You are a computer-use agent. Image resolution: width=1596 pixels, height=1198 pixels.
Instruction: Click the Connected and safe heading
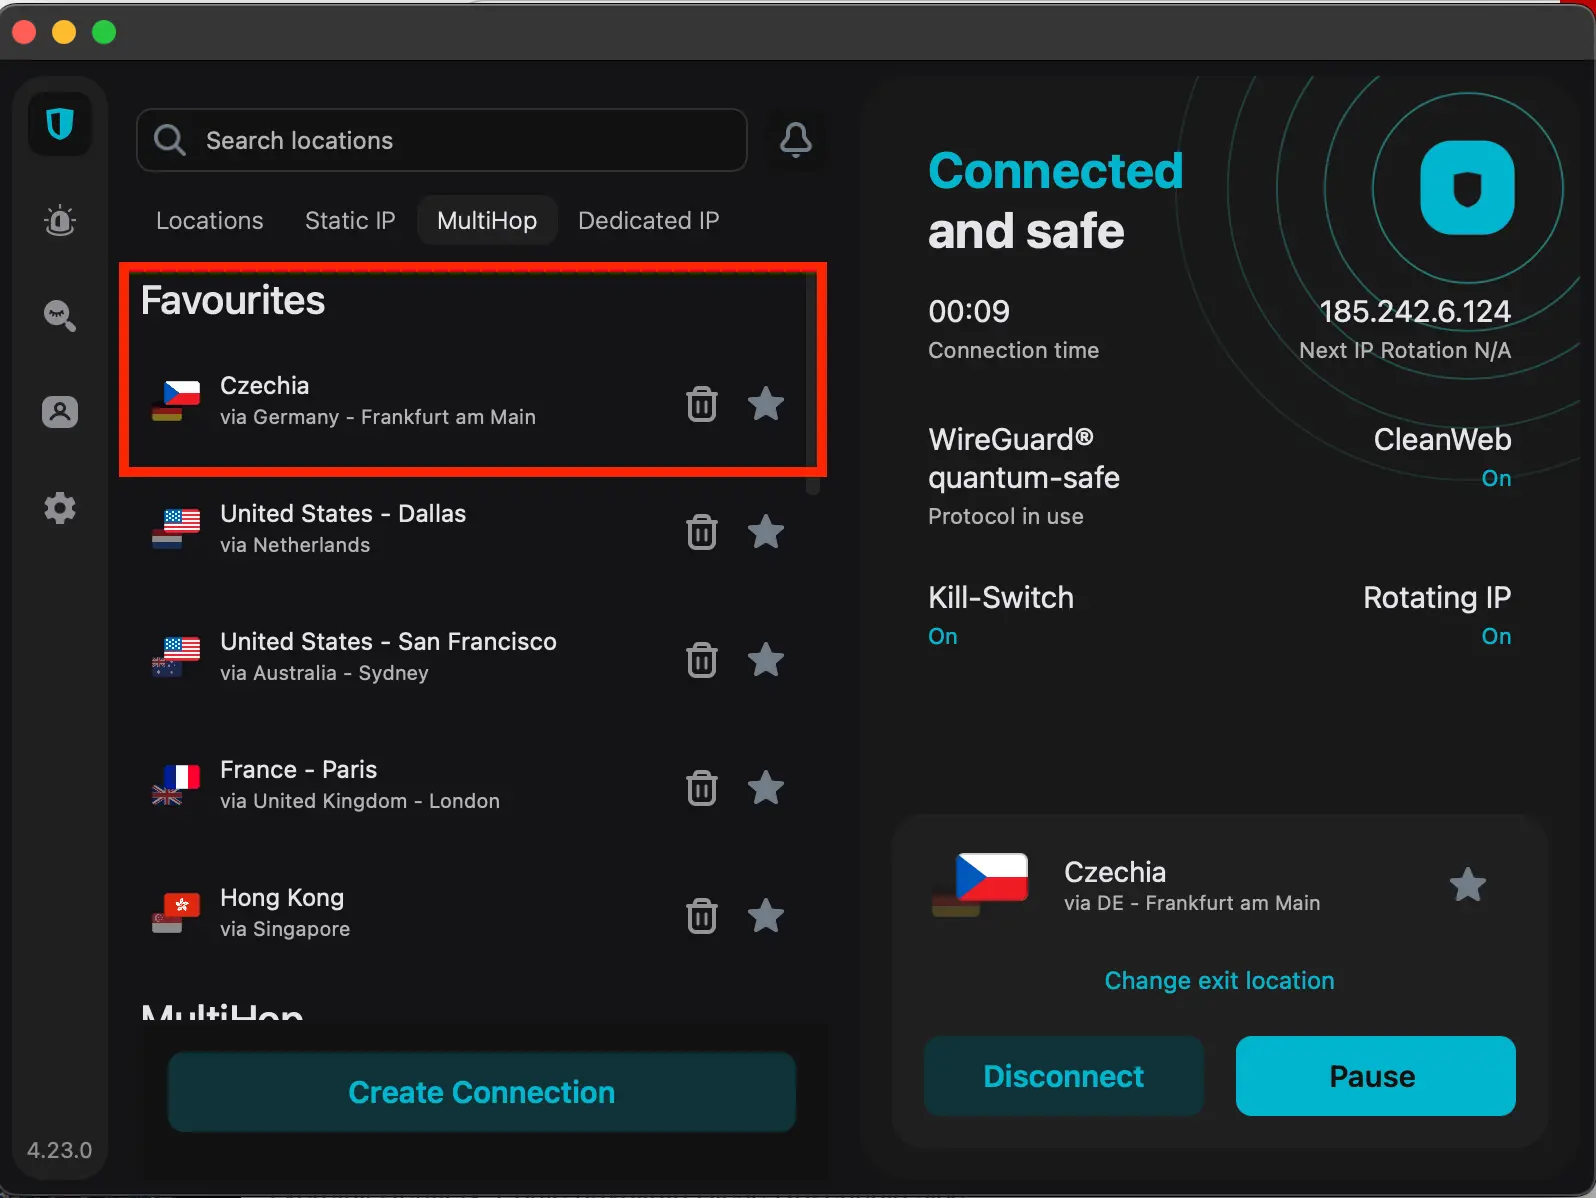pos(1056,200)
